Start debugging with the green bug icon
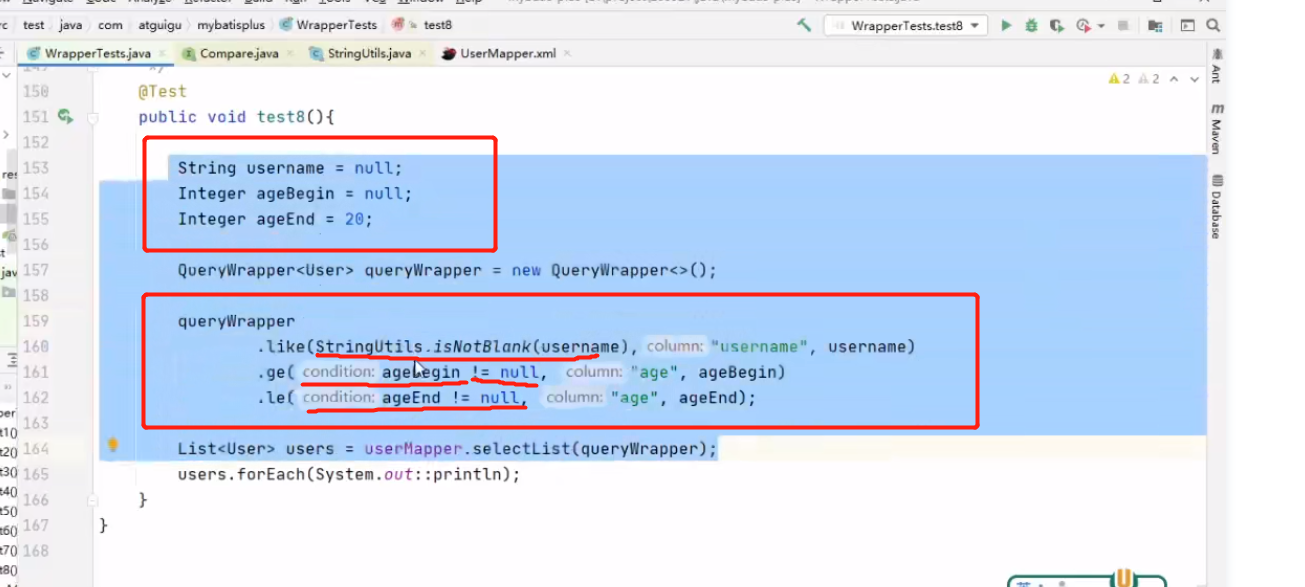Viewport: 1305px width, 587px height. click(x=1032, y=26)
